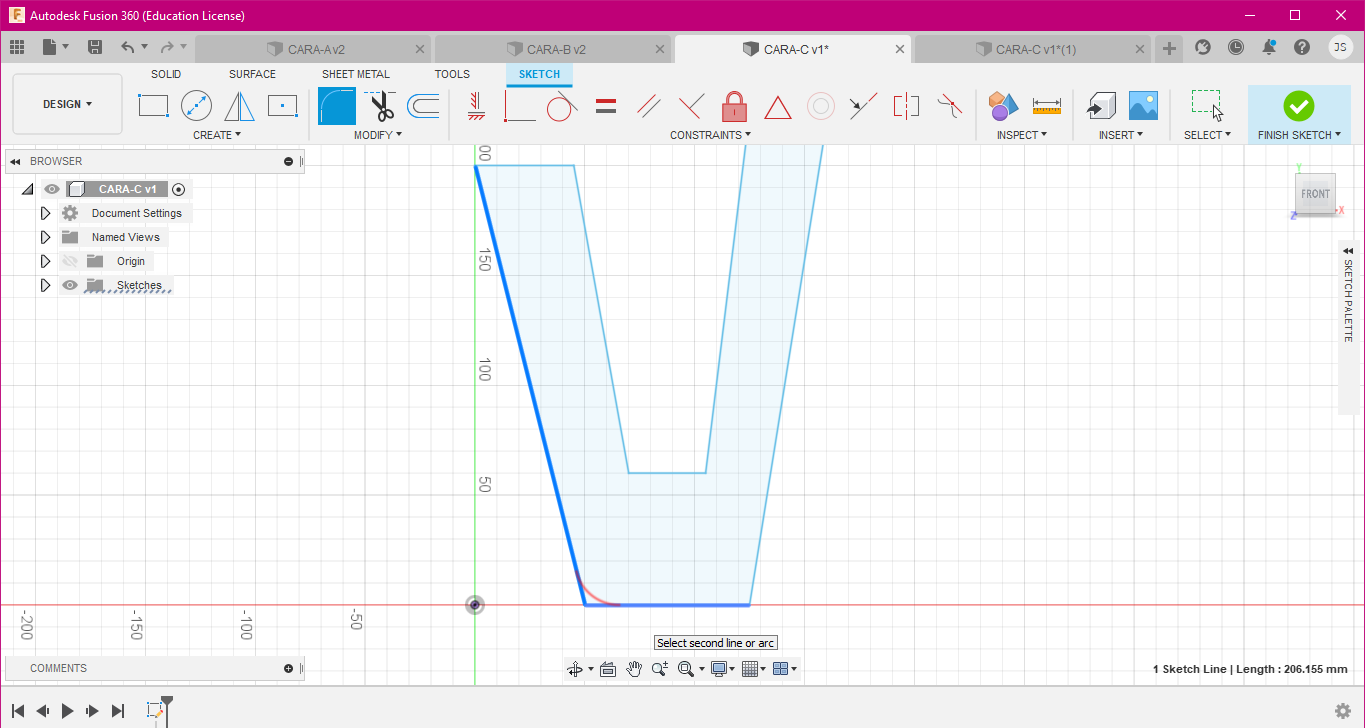
Task: Activate the Fillet tool in Modify
Action: click(337, 105)
